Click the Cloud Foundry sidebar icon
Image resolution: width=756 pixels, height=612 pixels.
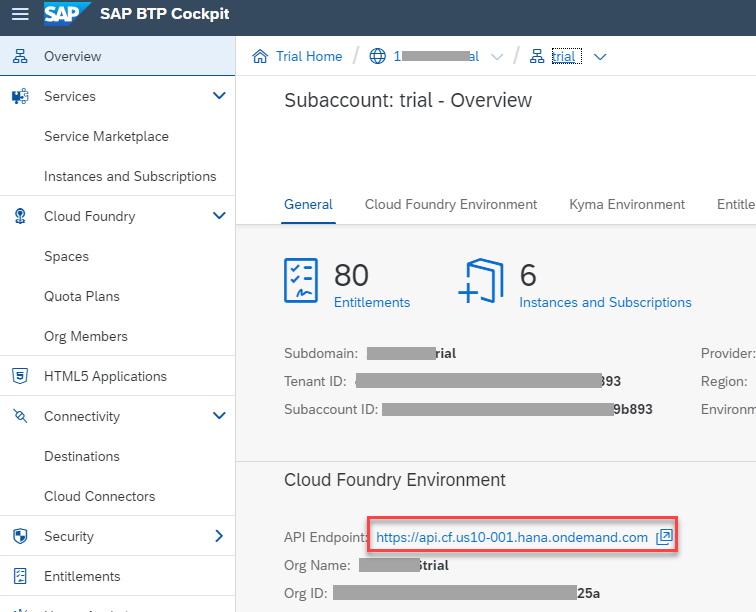pyautogui.click(x=20, y=216)
